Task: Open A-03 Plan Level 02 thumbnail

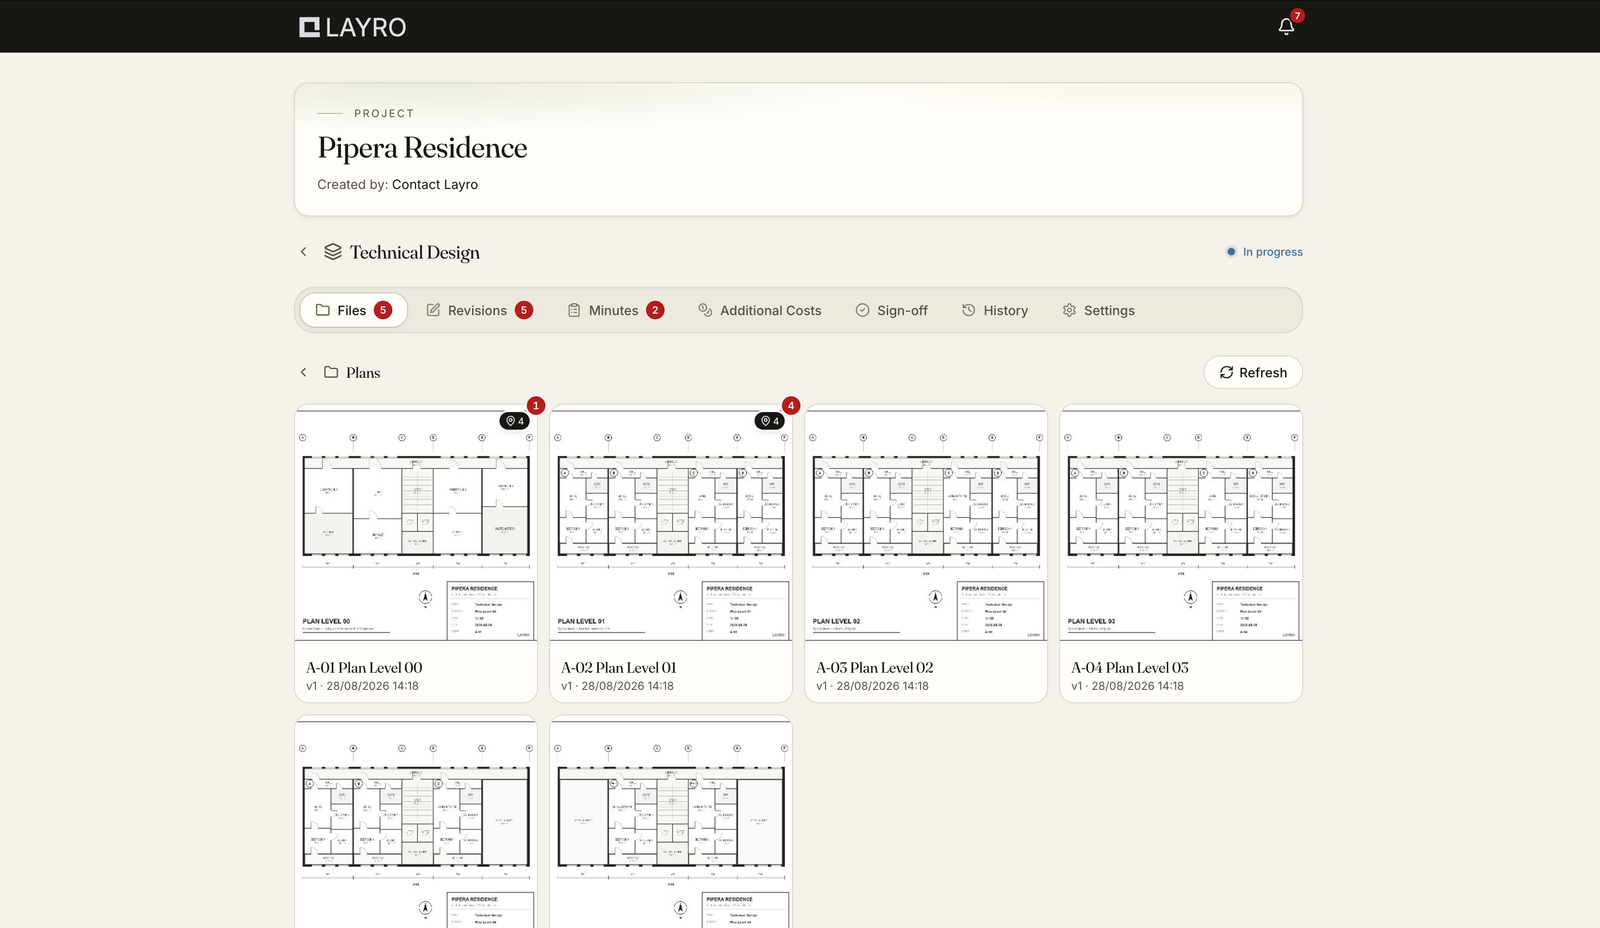Action: (x=926, y=525)
